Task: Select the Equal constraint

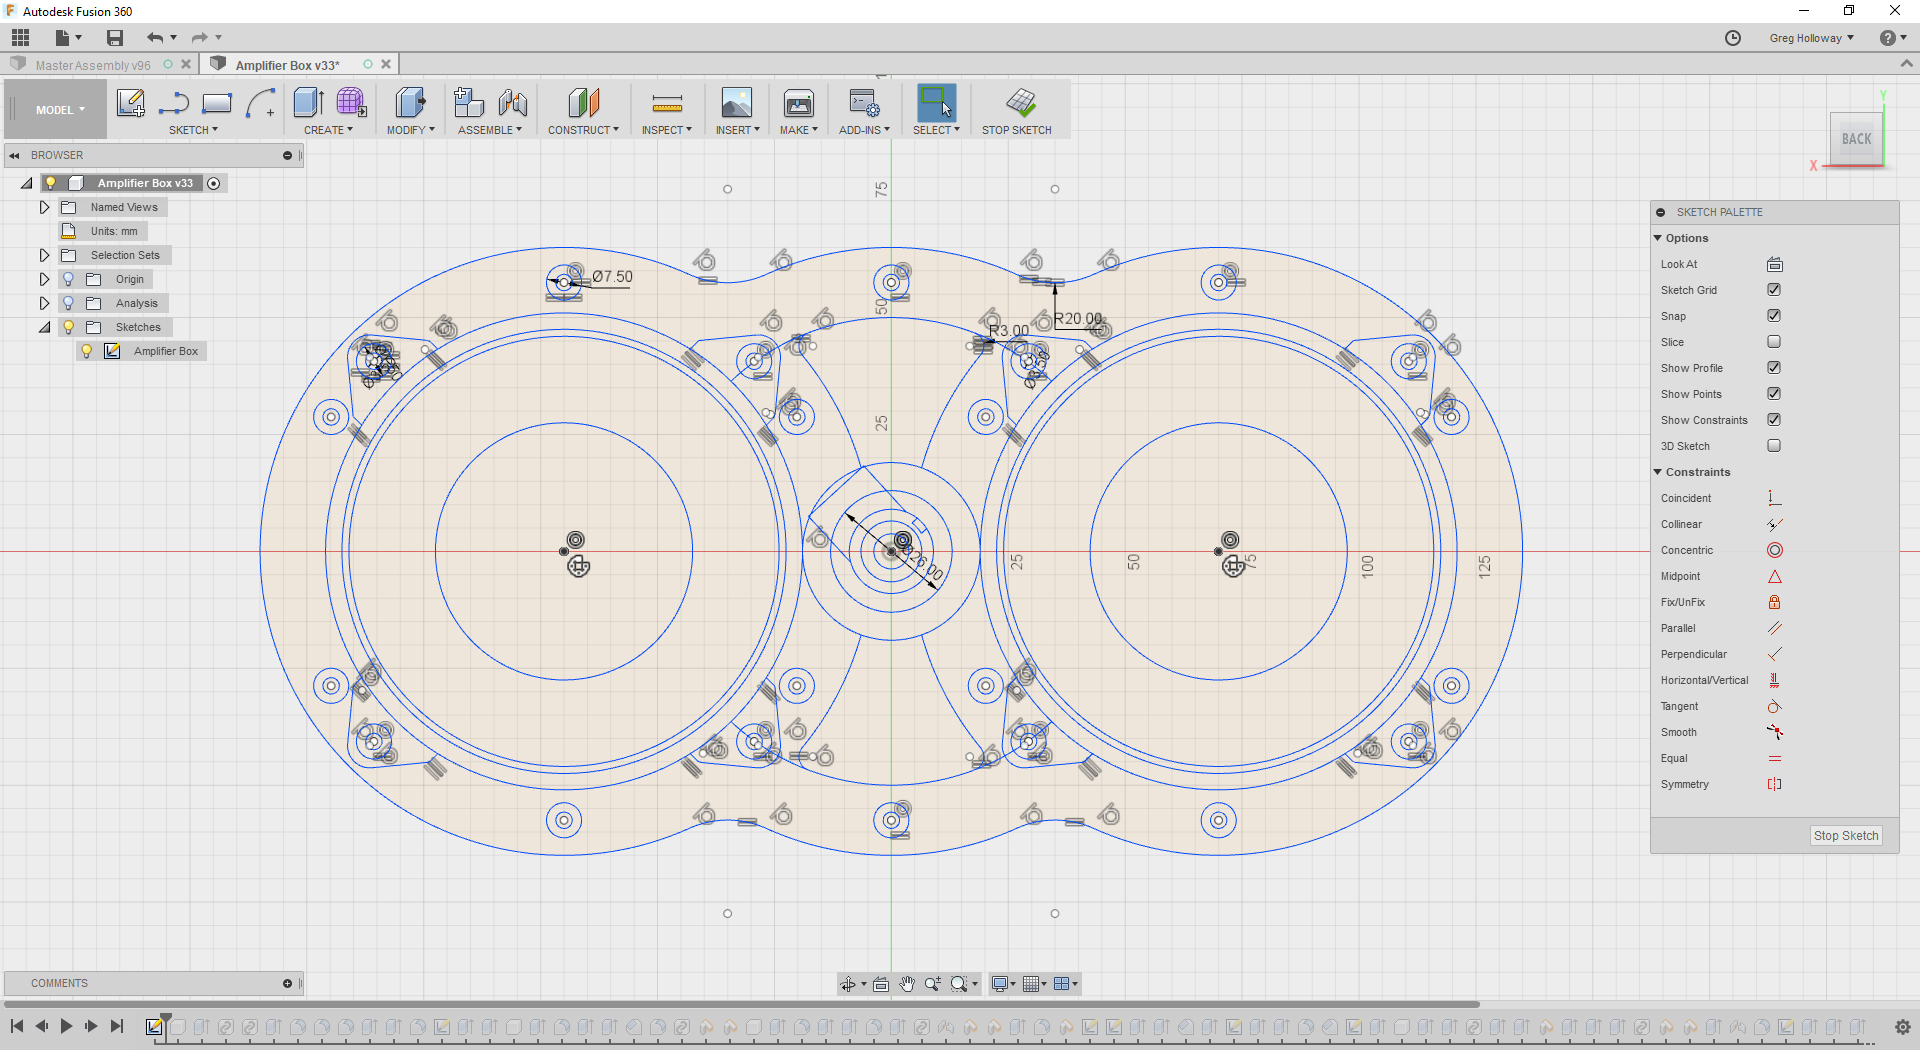Action: click(1775, 758)
